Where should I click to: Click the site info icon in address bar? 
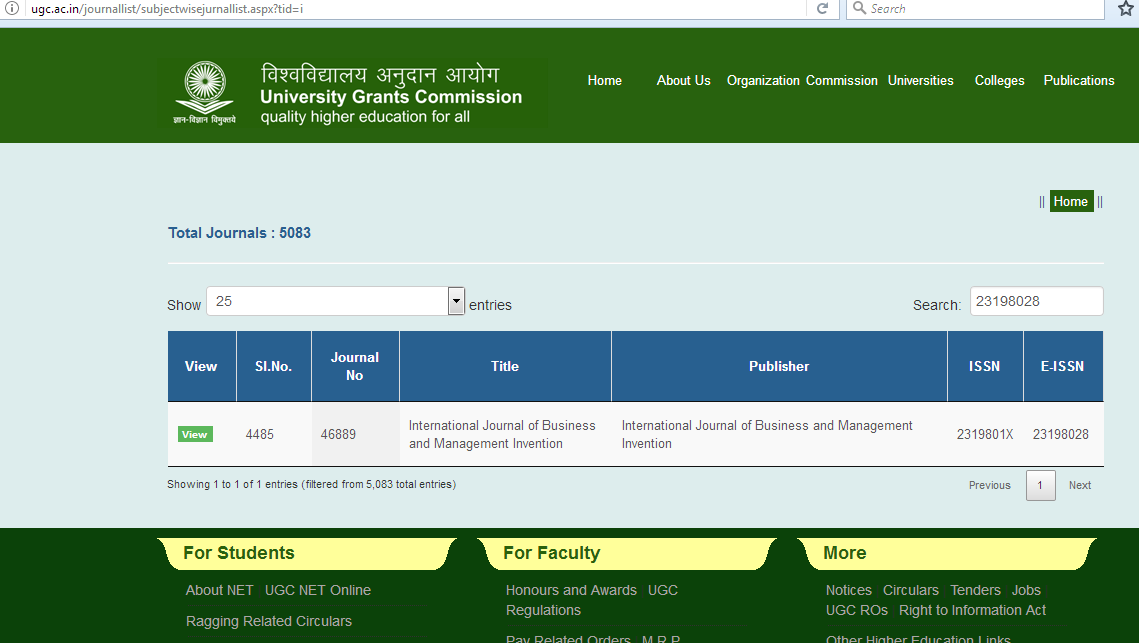click(x=12, y=9)
